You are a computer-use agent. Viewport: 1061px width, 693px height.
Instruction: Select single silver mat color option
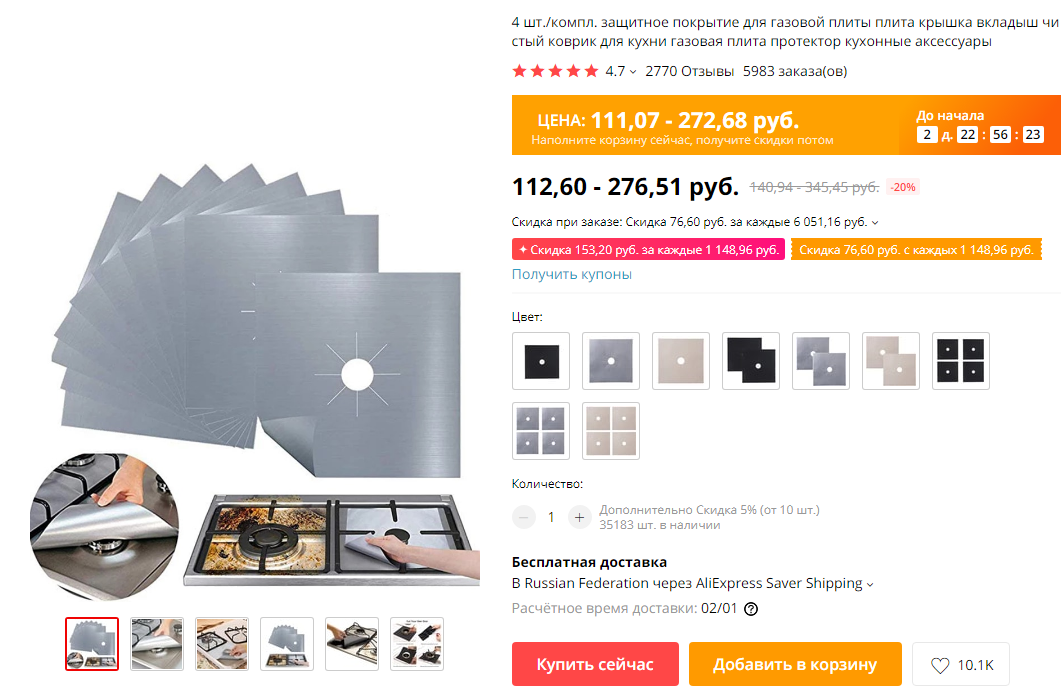tap(611, 361)
